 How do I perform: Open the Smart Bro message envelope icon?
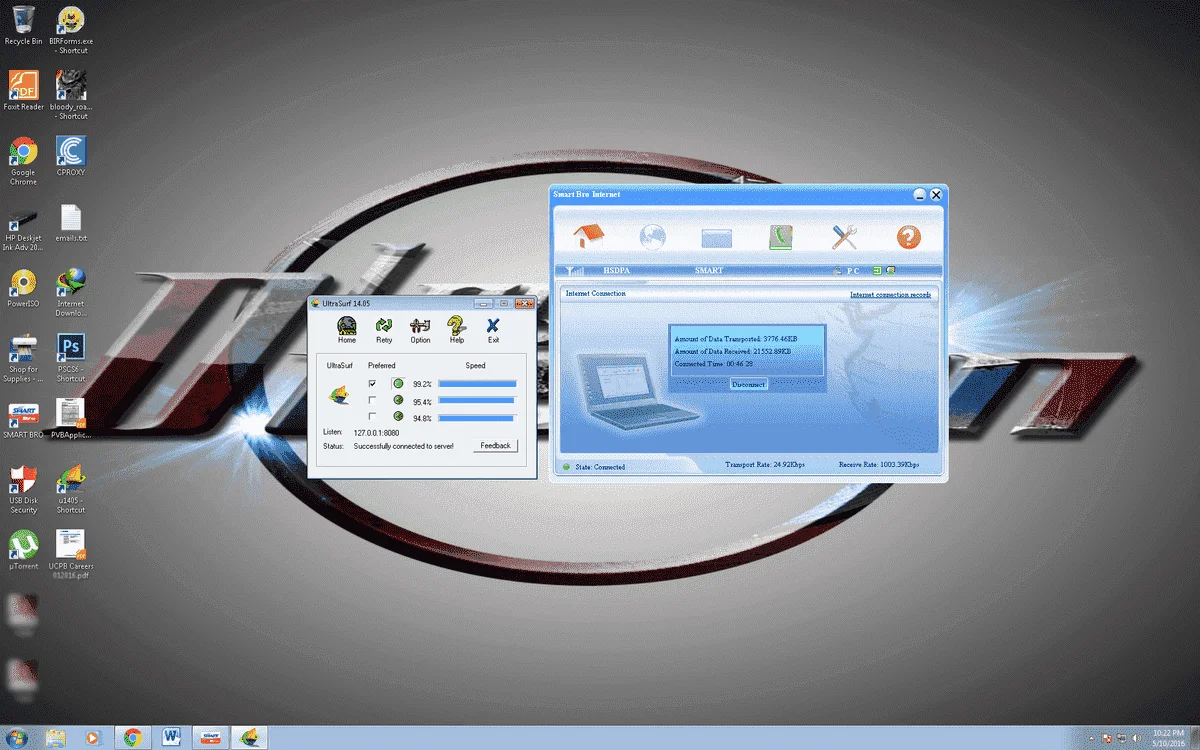(716, 238)
